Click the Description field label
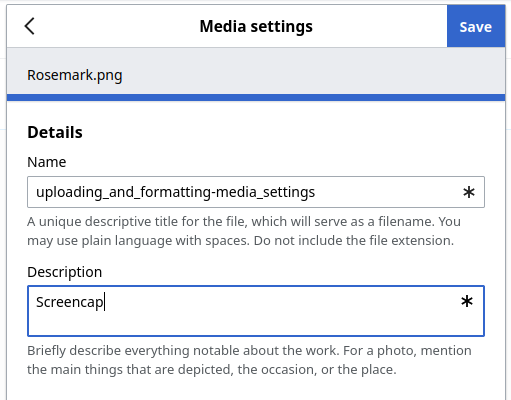Screen dimensions: 511x400 click(x=65, y=272)
